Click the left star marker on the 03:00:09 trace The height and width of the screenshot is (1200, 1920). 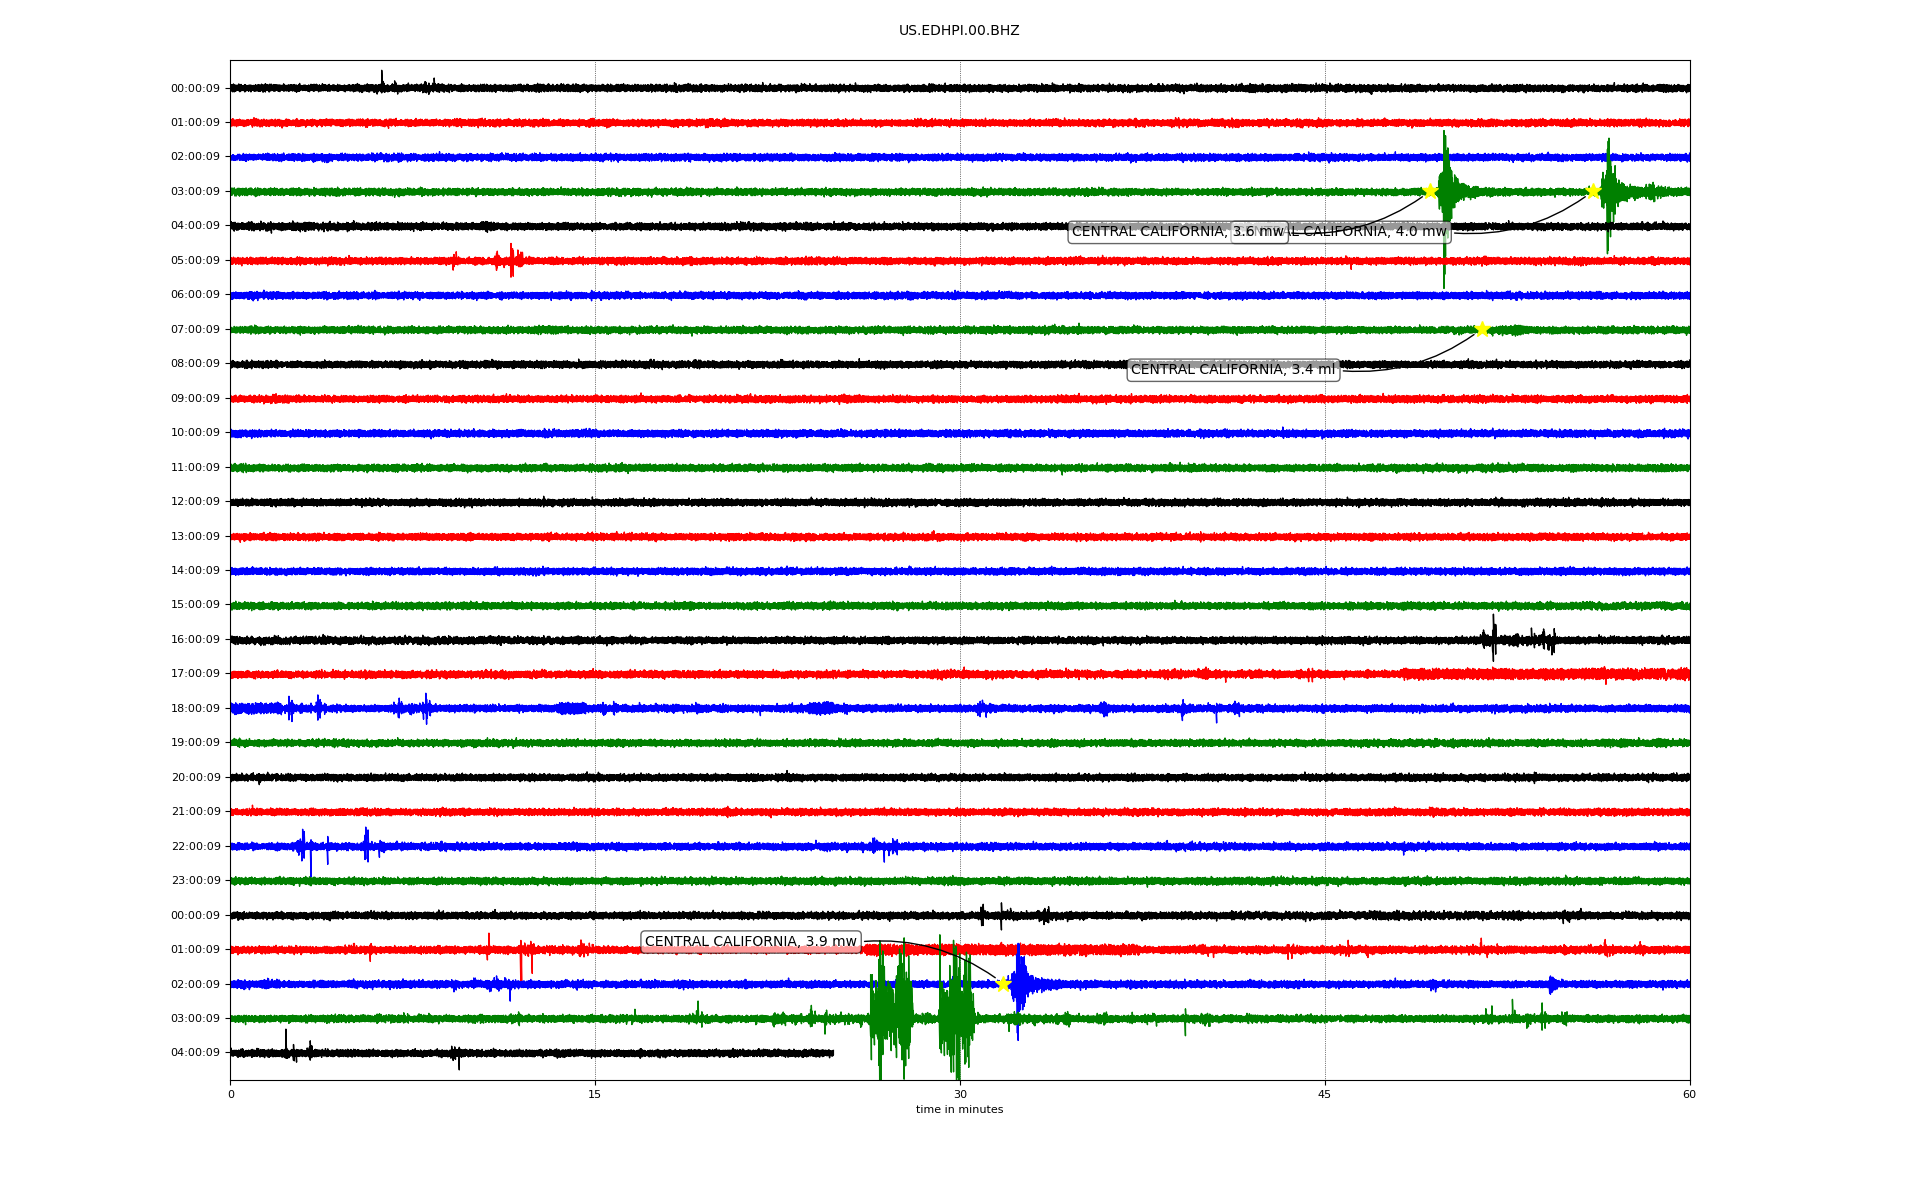click(1430, 191)
